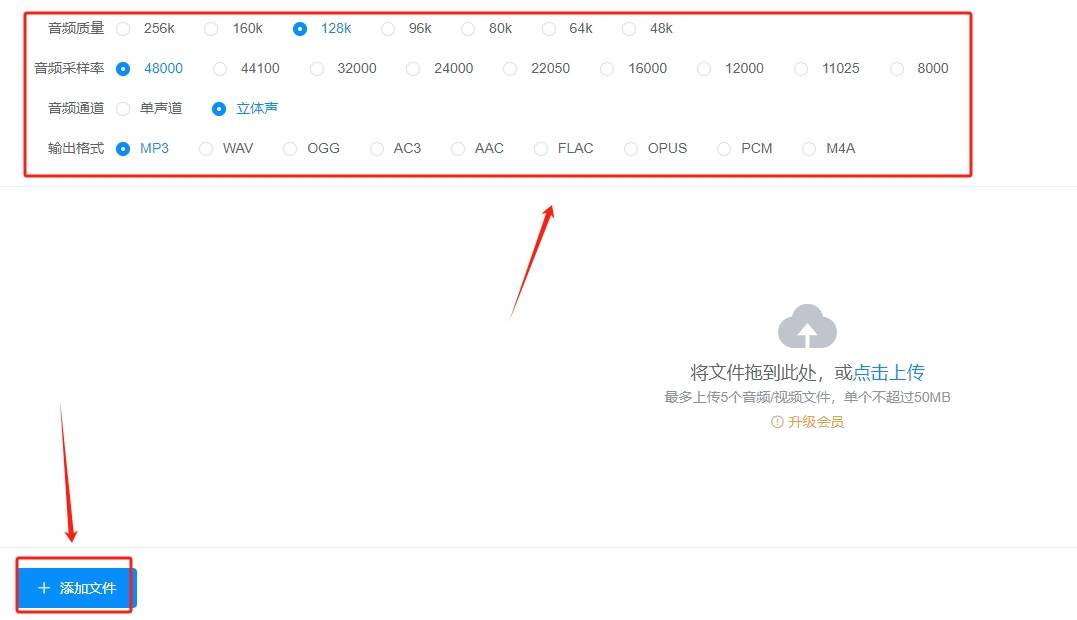Choose 8000 sample rate
The height and width of the screenshot is (620, 1077).
(896, 69)
